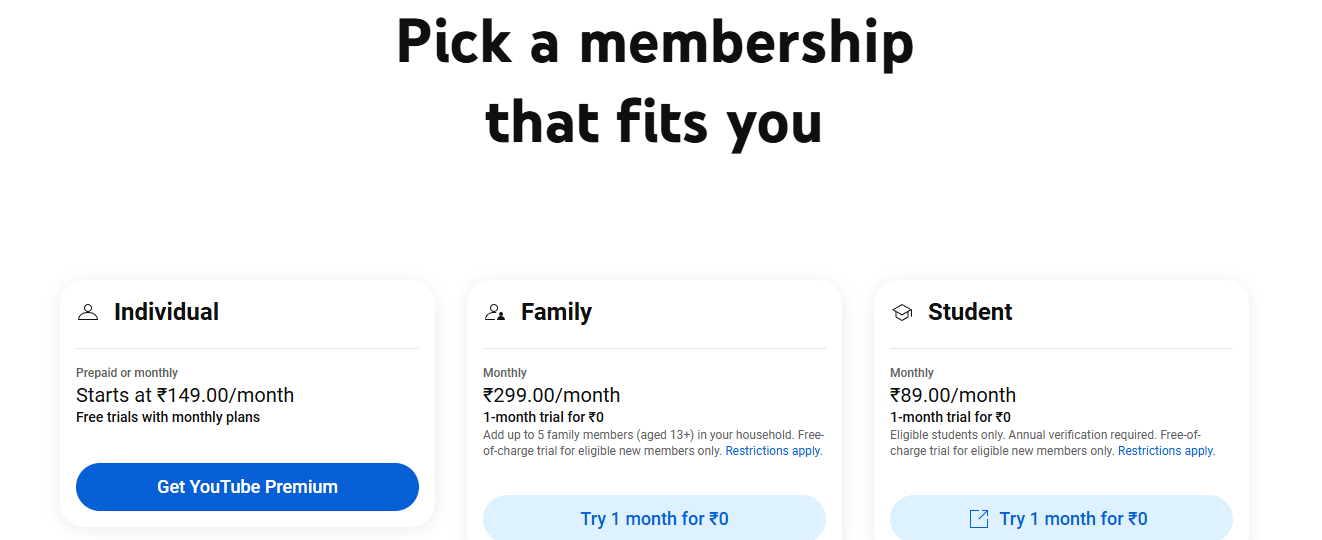Image resolution: width=1322 pixels, height=540 pixels.
Task: Start the Family plan 1 month trial
Action: (654, 518)
